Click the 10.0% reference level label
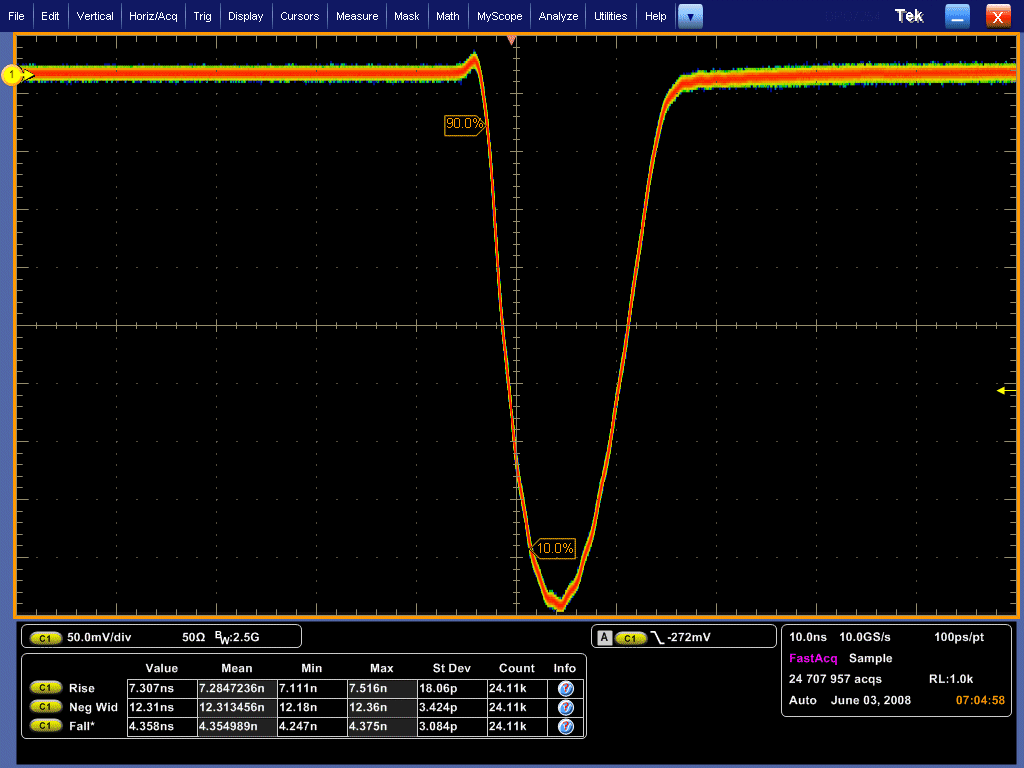Screen dimensions: 1024x768 point(555,548)
